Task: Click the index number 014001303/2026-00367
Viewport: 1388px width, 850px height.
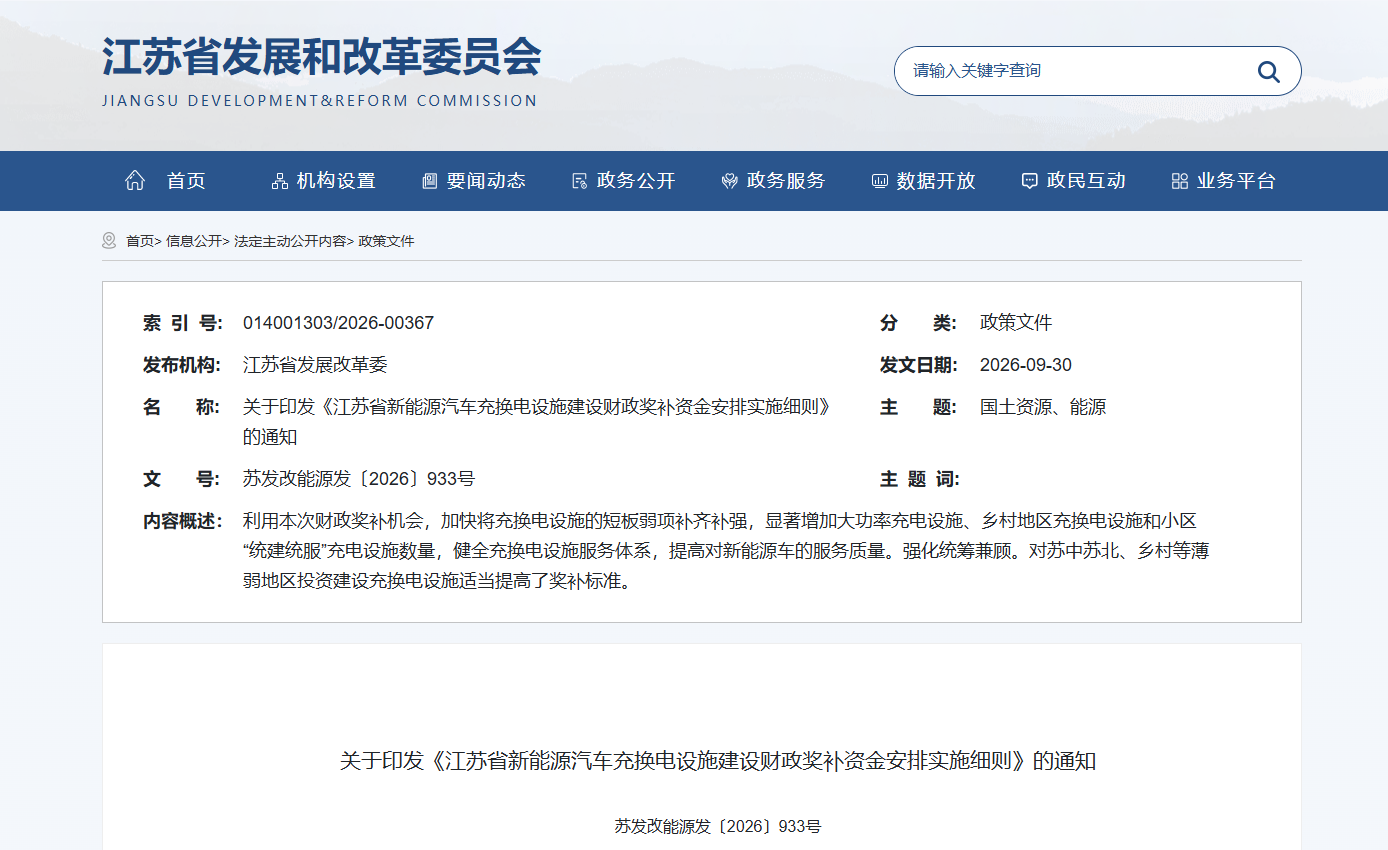Action: point(338,323)
